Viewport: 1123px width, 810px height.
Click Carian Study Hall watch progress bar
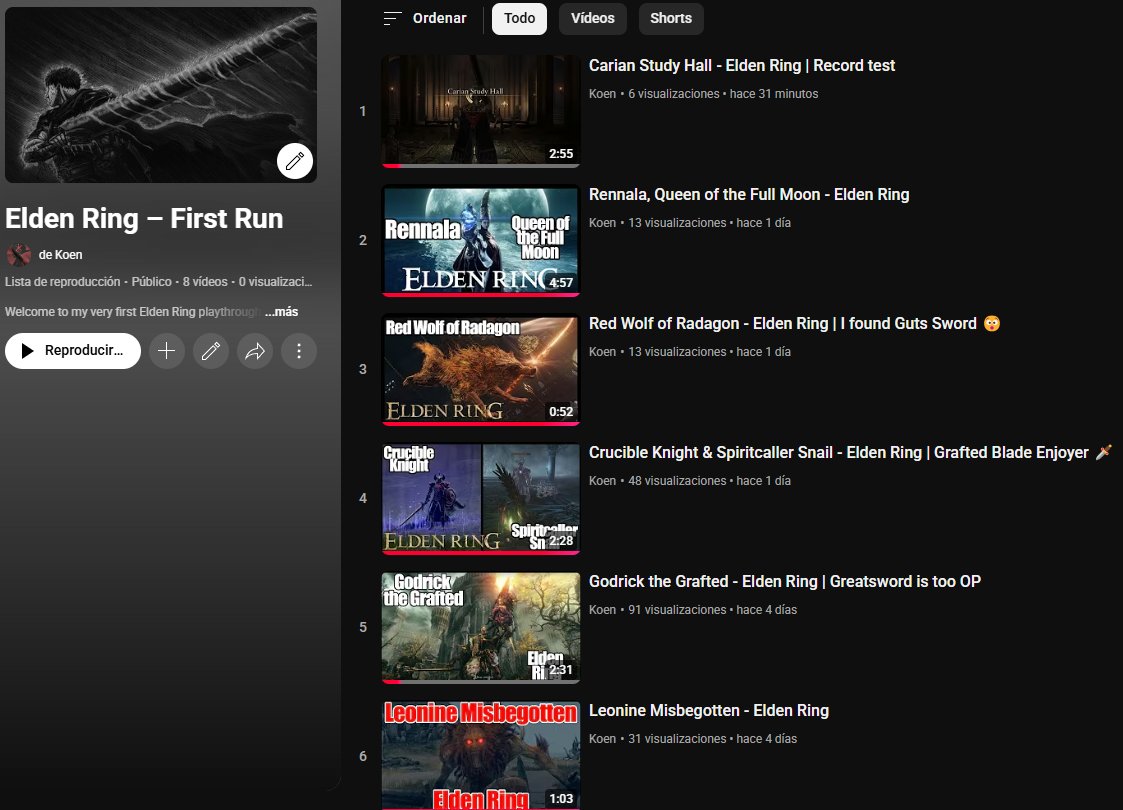[481, 165]
